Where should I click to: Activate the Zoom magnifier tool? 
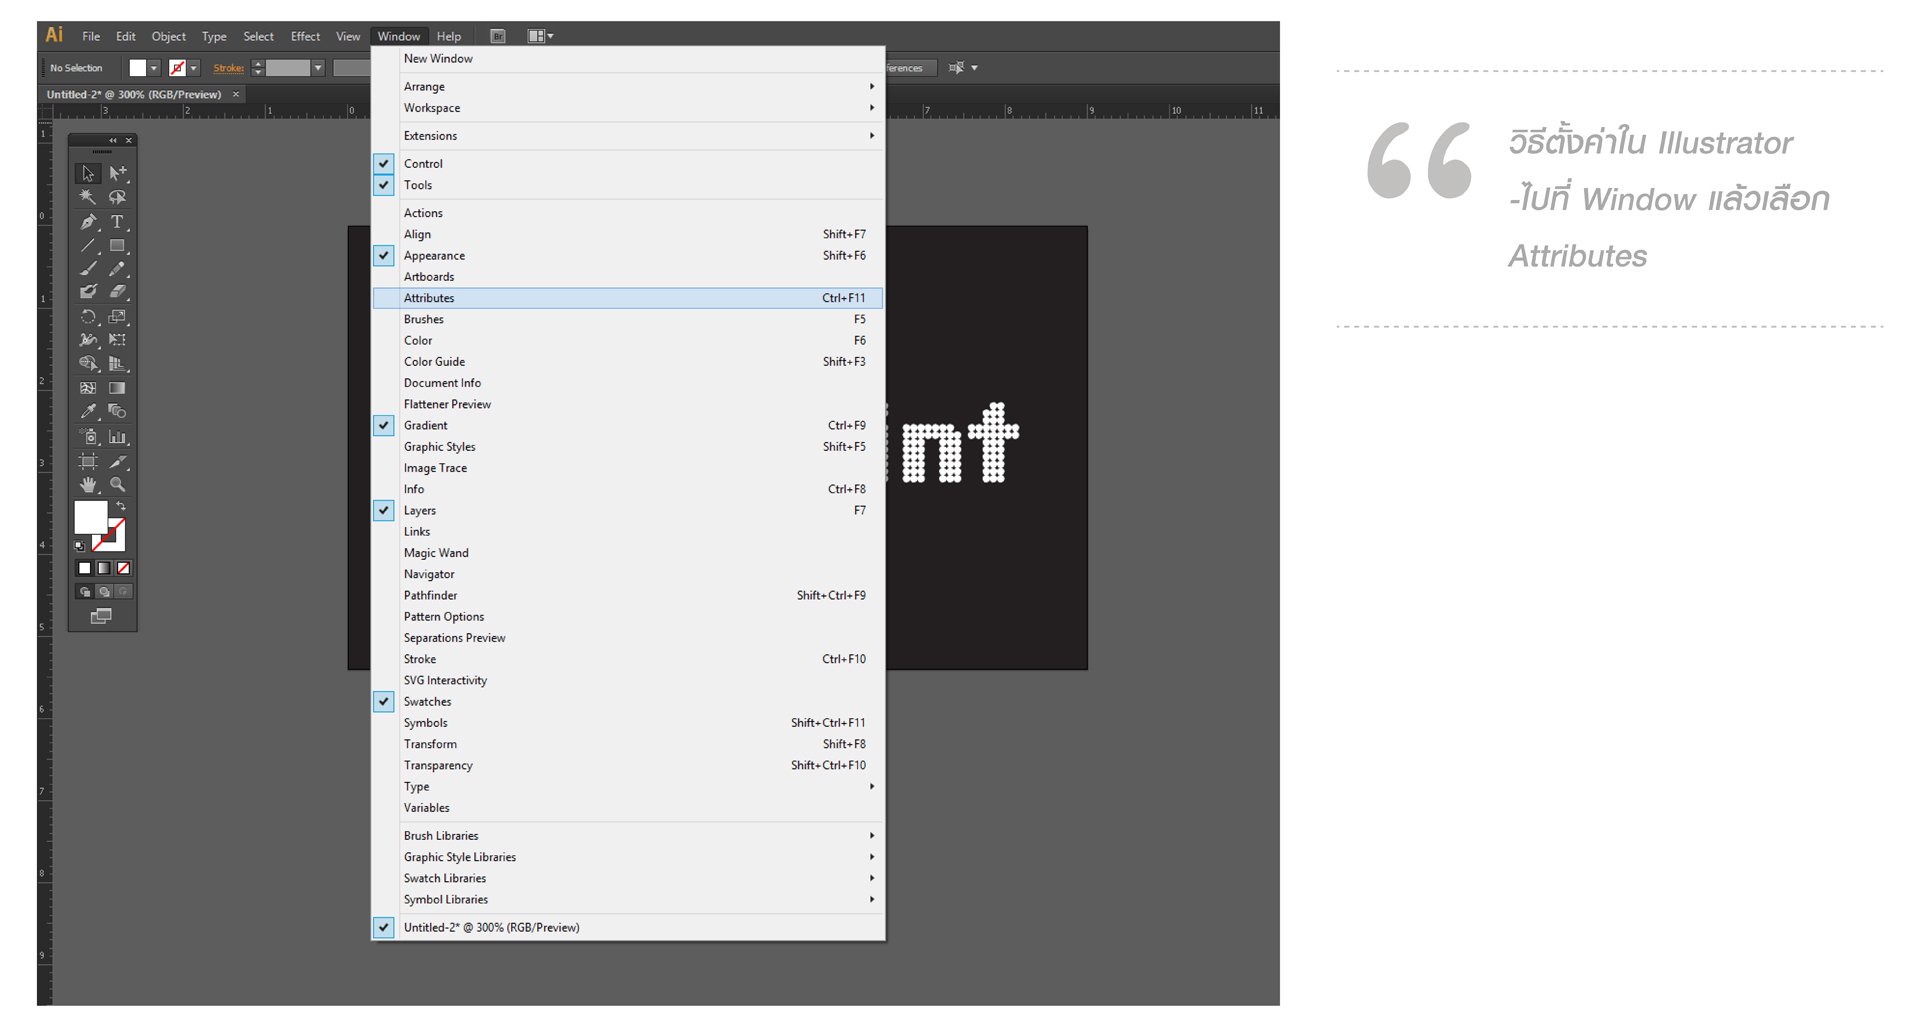coord(117,485)
